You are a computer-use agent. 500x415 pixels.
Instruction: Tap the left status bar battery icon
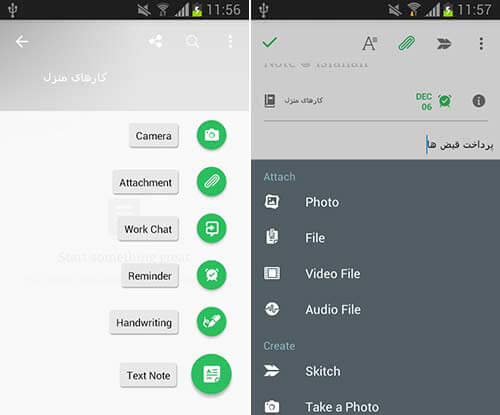[197, 10]
